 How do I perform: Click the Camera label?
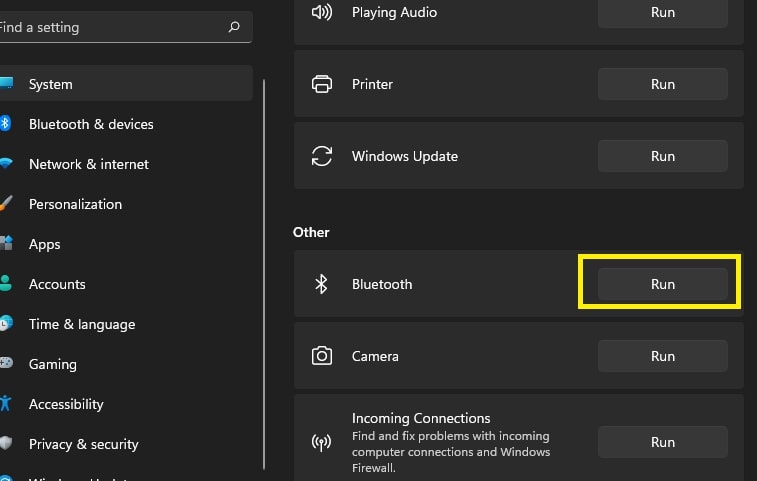375,356
